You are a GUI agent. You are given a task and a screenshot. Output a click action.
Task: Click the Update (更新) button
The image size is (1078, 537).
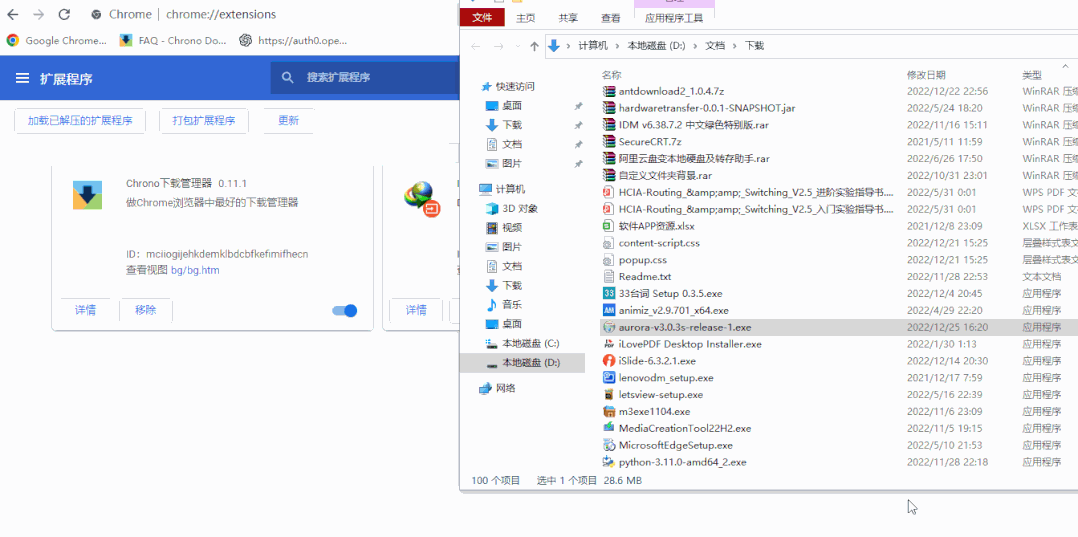289,121
